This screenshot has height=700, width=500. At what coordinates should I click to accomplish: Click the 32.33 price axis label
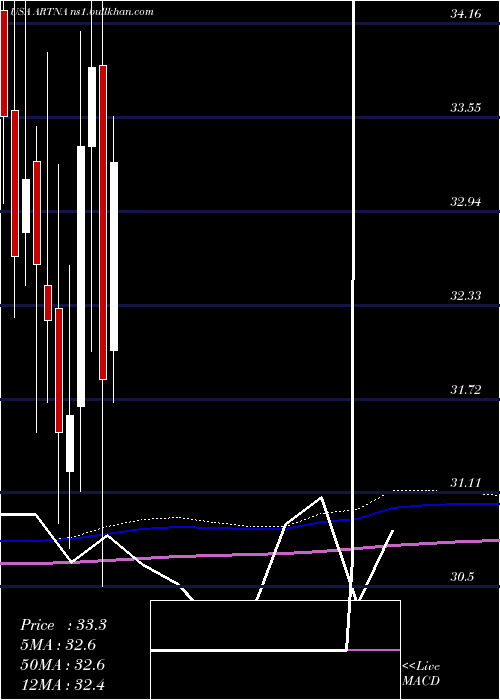466,296
